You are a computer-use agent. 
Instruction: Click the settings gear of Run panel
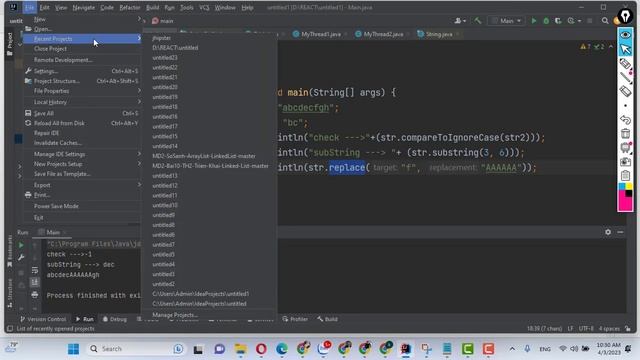tap(608, 232)
